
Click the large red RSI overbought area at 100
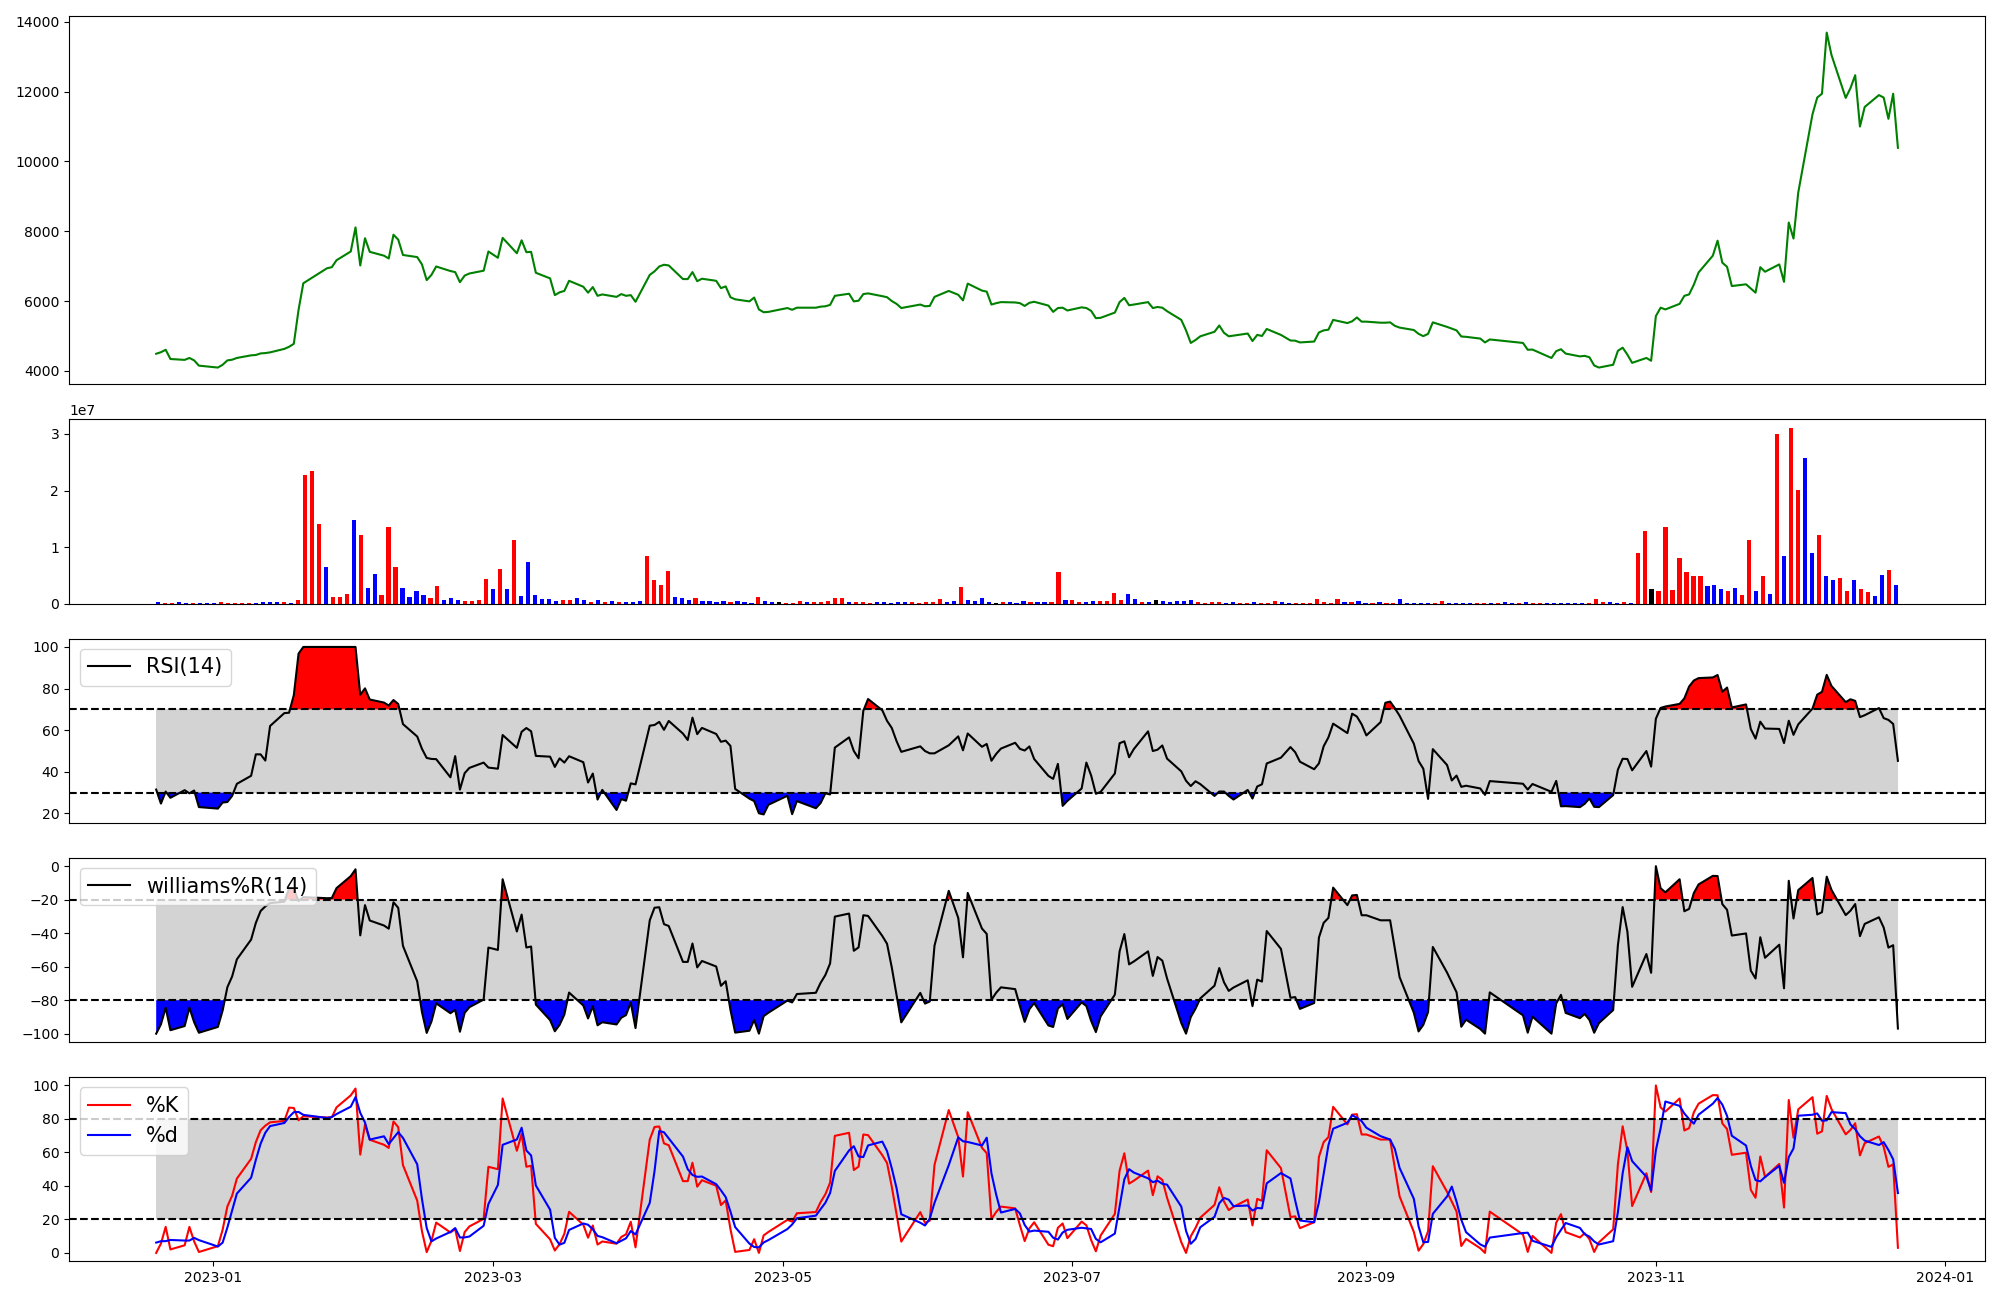327,677
